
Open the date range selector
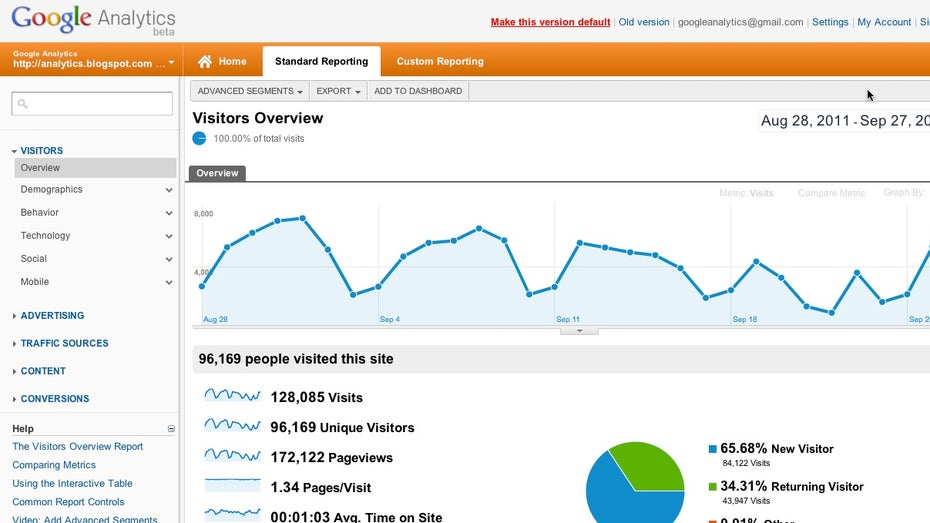[x=845, y=121]
